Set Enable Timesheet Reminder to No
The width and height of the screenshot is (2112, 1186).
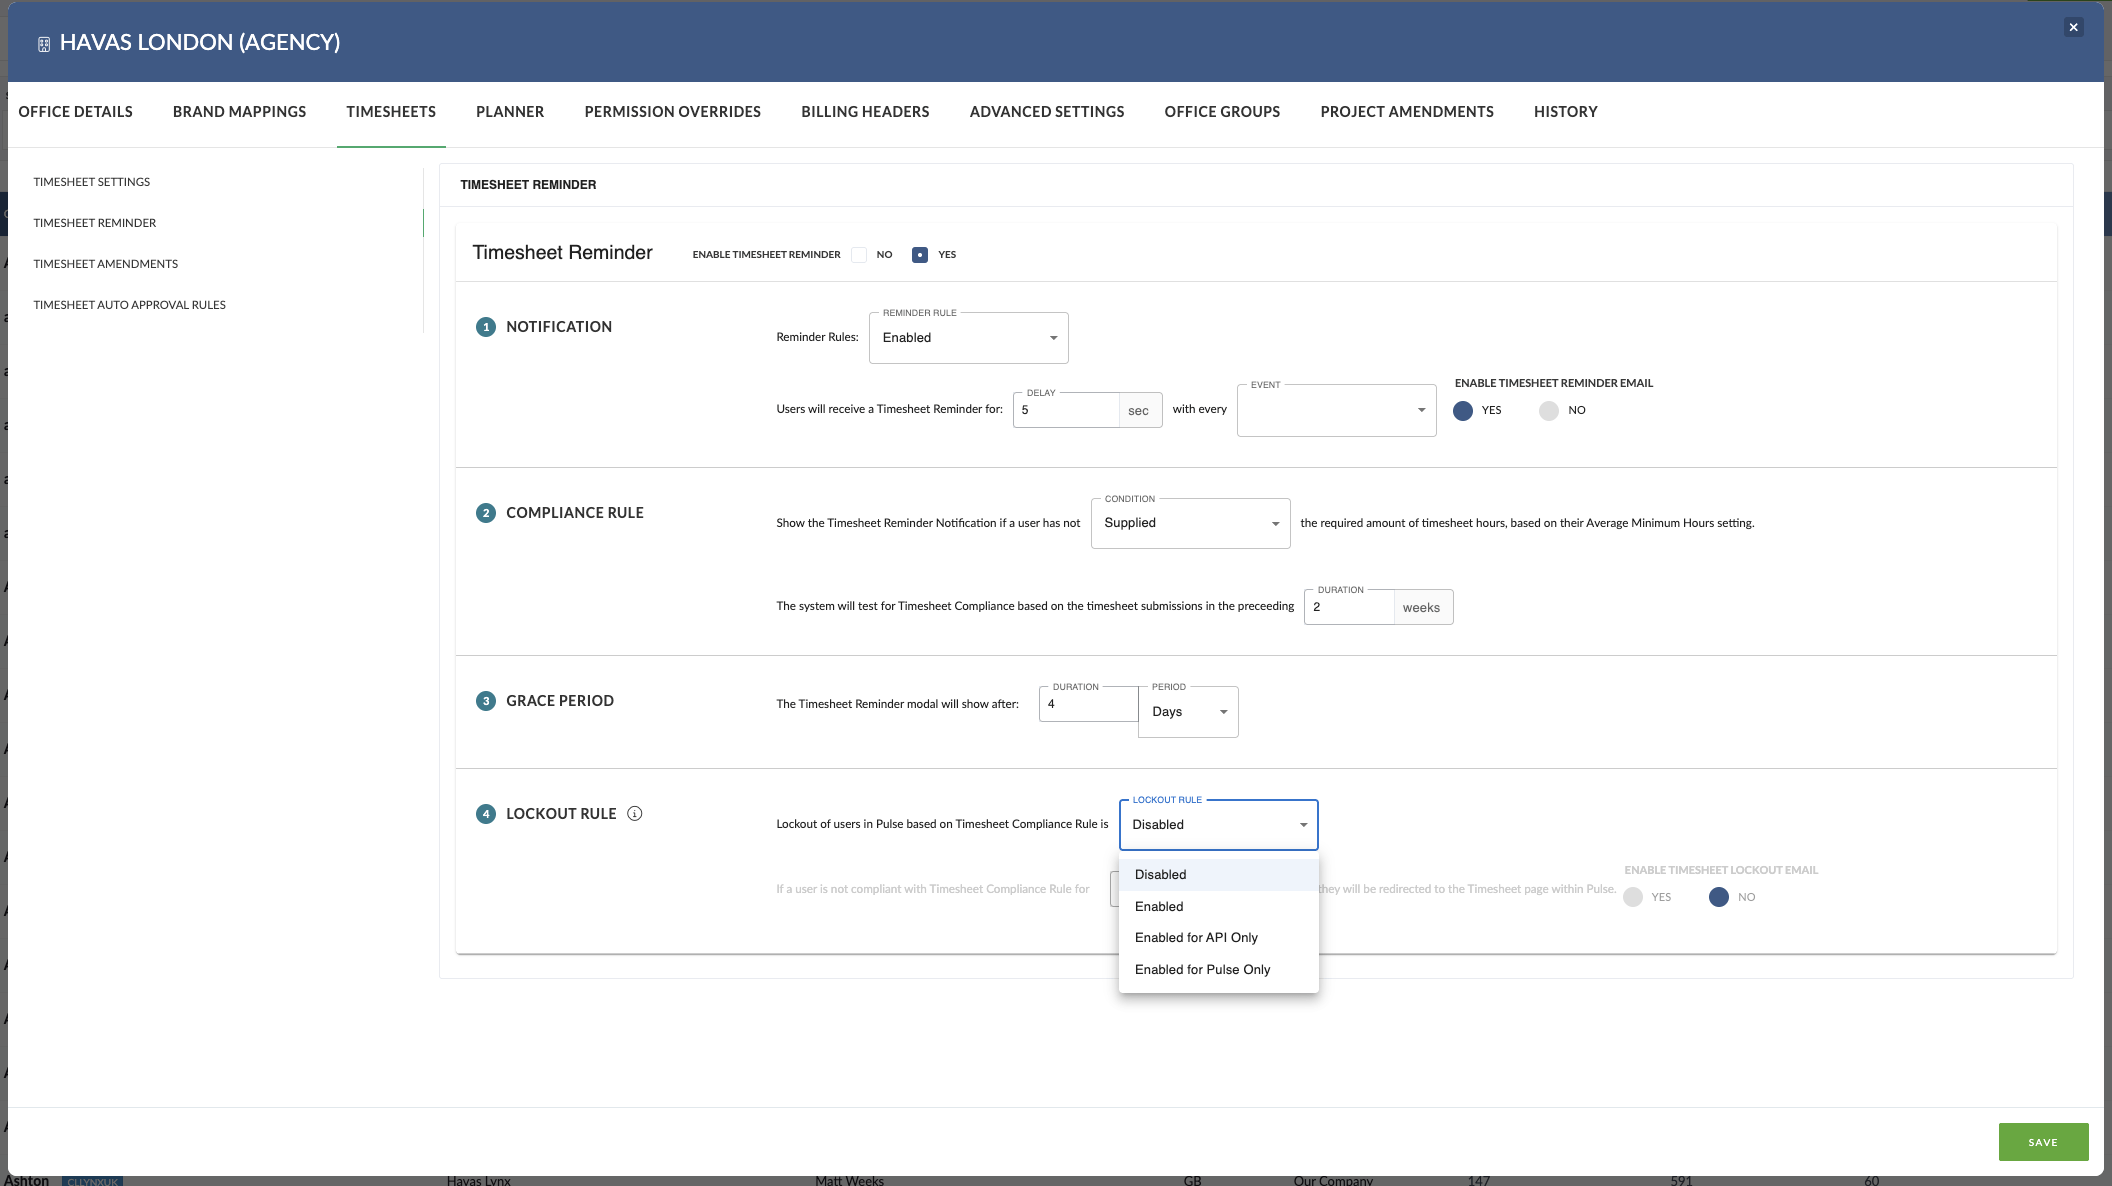coord(859,254)
